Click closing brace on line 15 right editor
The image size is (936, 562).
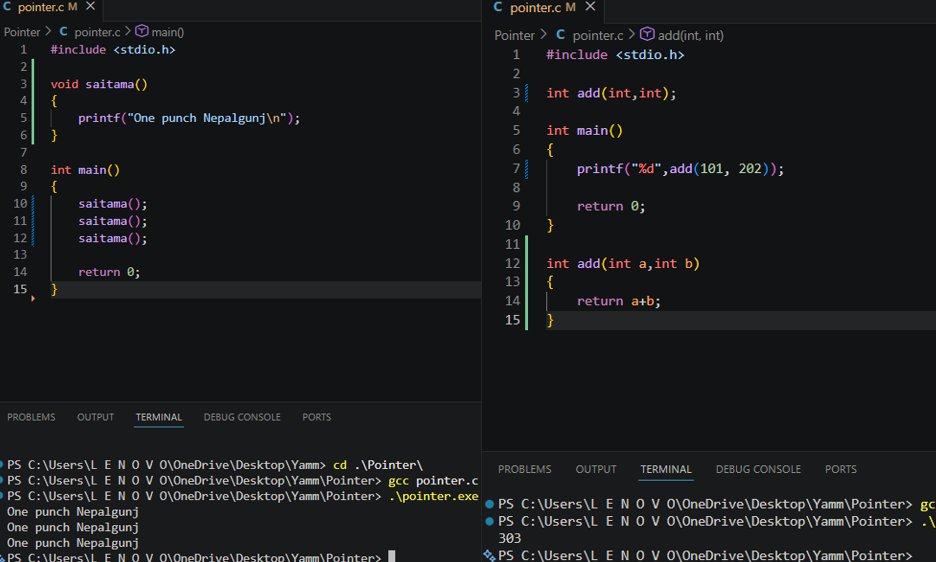550,320
